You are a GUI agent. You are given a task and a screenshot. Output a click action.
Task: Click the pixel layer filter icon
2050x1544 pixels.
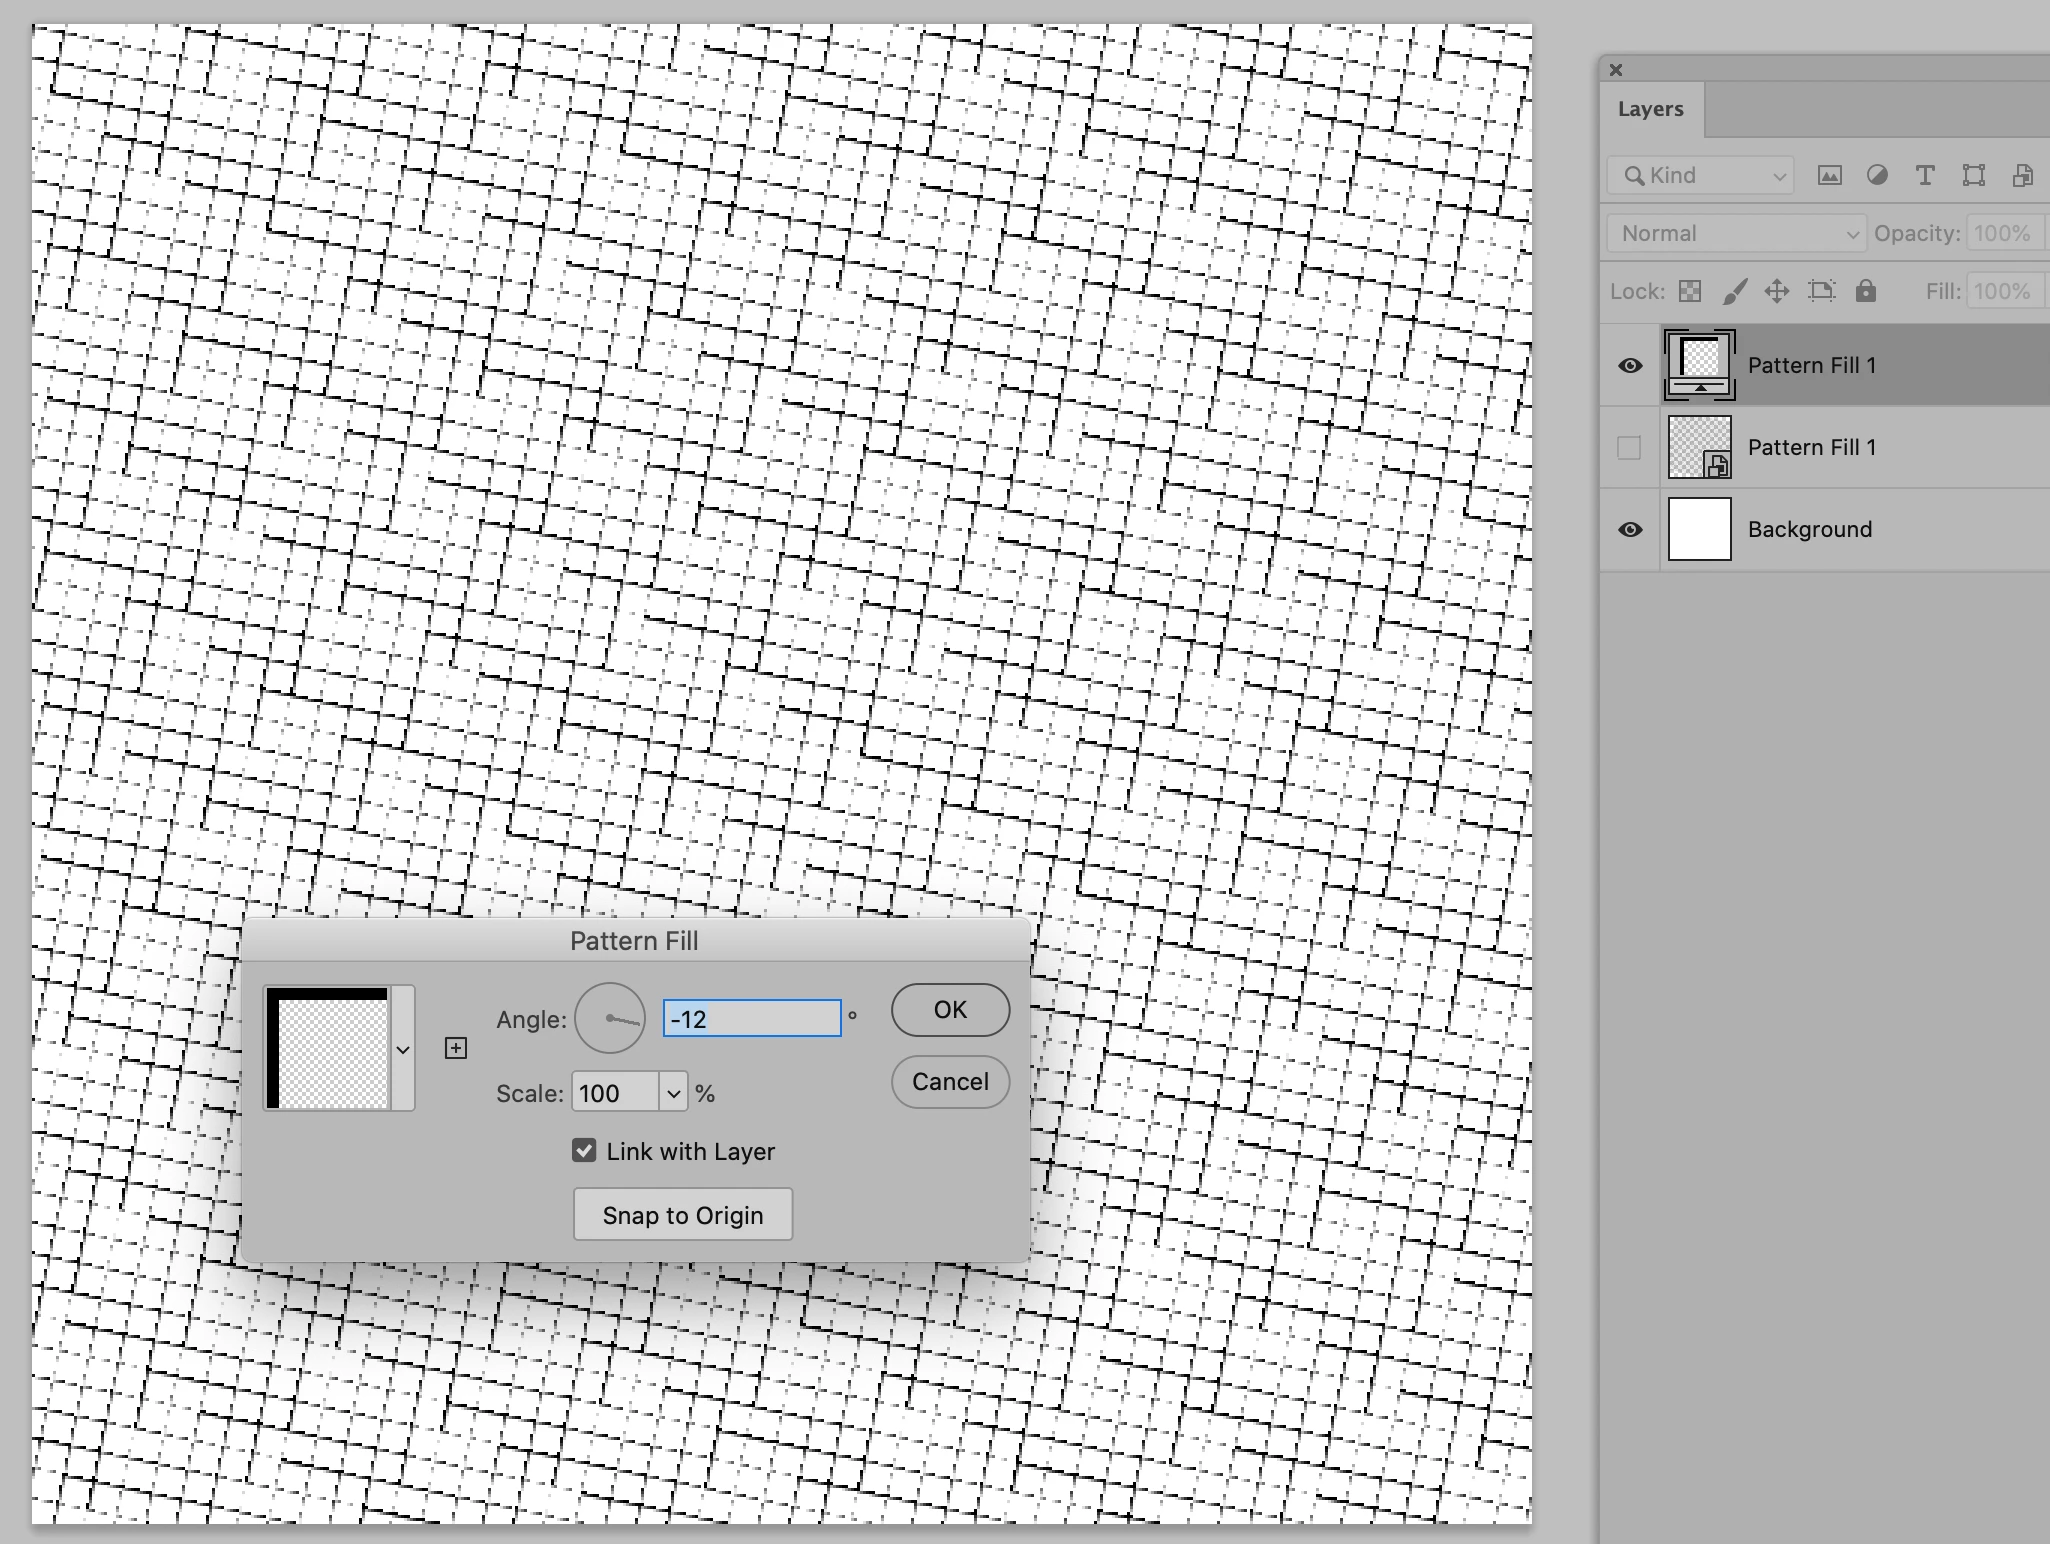pos(1829,176)
